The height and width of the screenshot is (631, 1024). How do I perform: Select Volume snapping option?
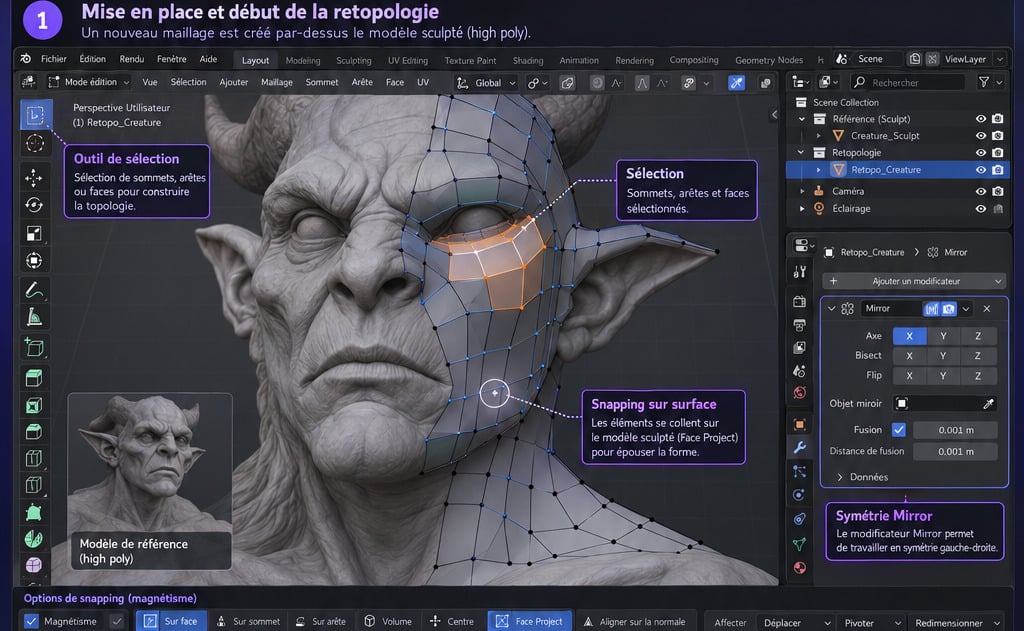388,621
